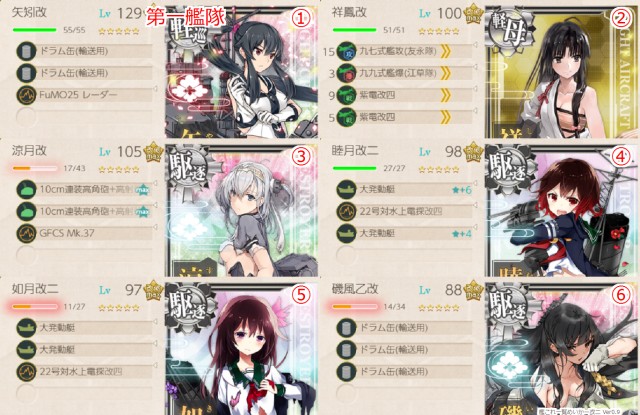640x415 pixels.
Task: Click the torpedo bomber icon for 九七式艦攻(友永隊)
Action: click(x=347, y=51)
